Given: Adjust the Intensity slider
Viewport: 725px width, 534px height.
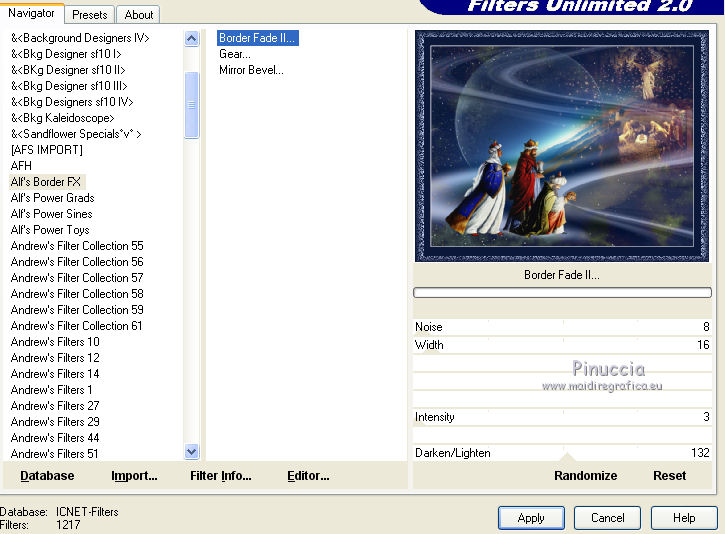Looking at the screenshot, I should click(x=562, y=417).
